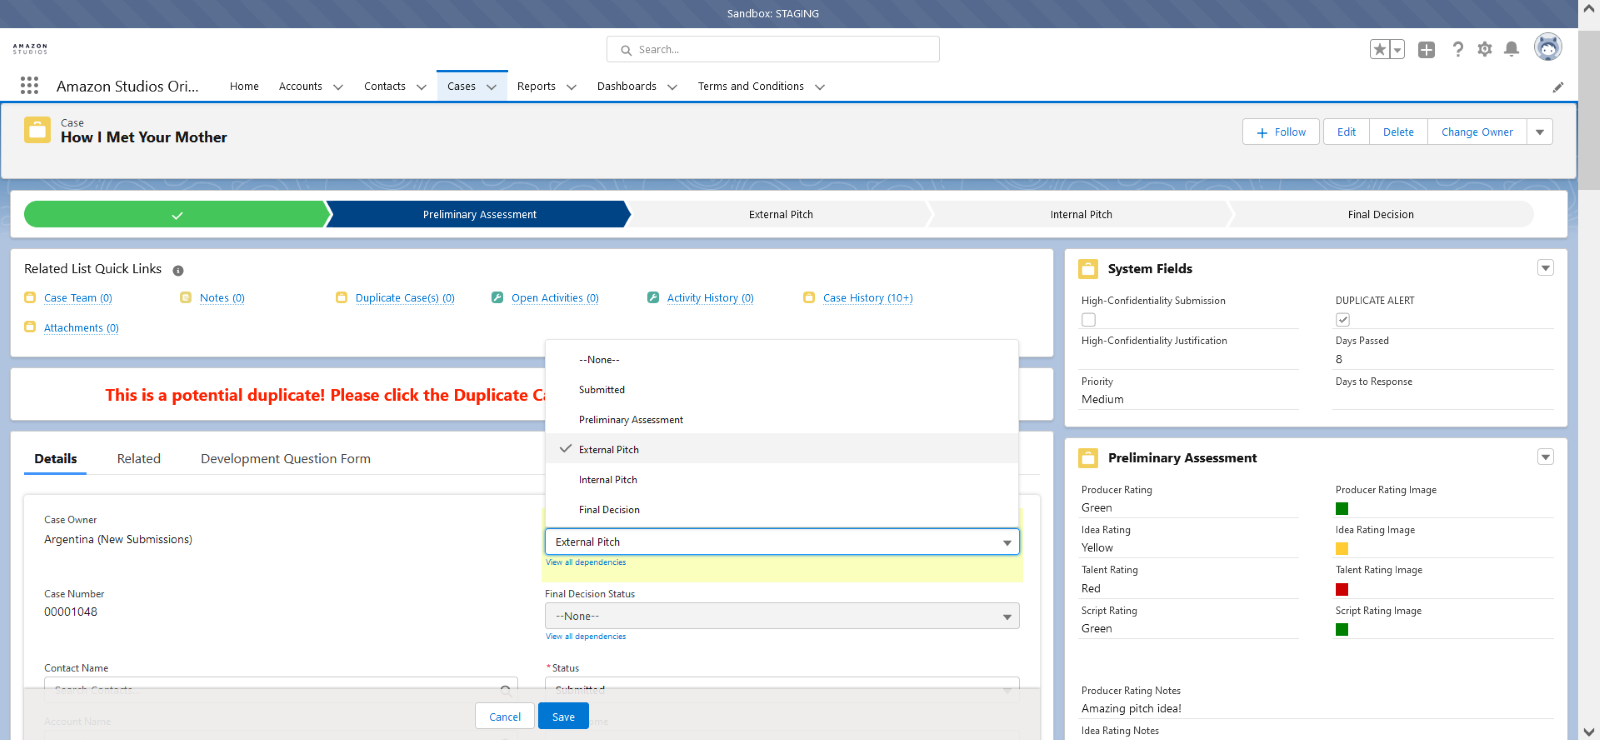Click the Internal Pitch path stage
Screen dimensions: 1600x740
pos(1081,214)
